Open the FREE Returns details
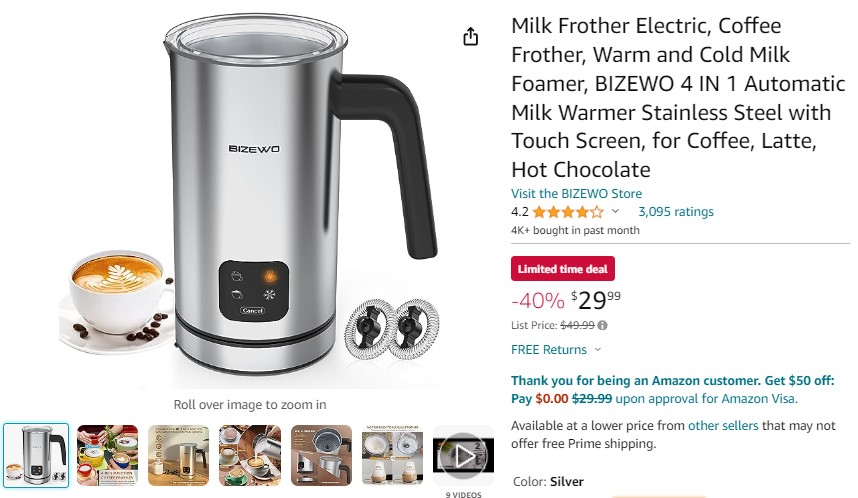 549,350
